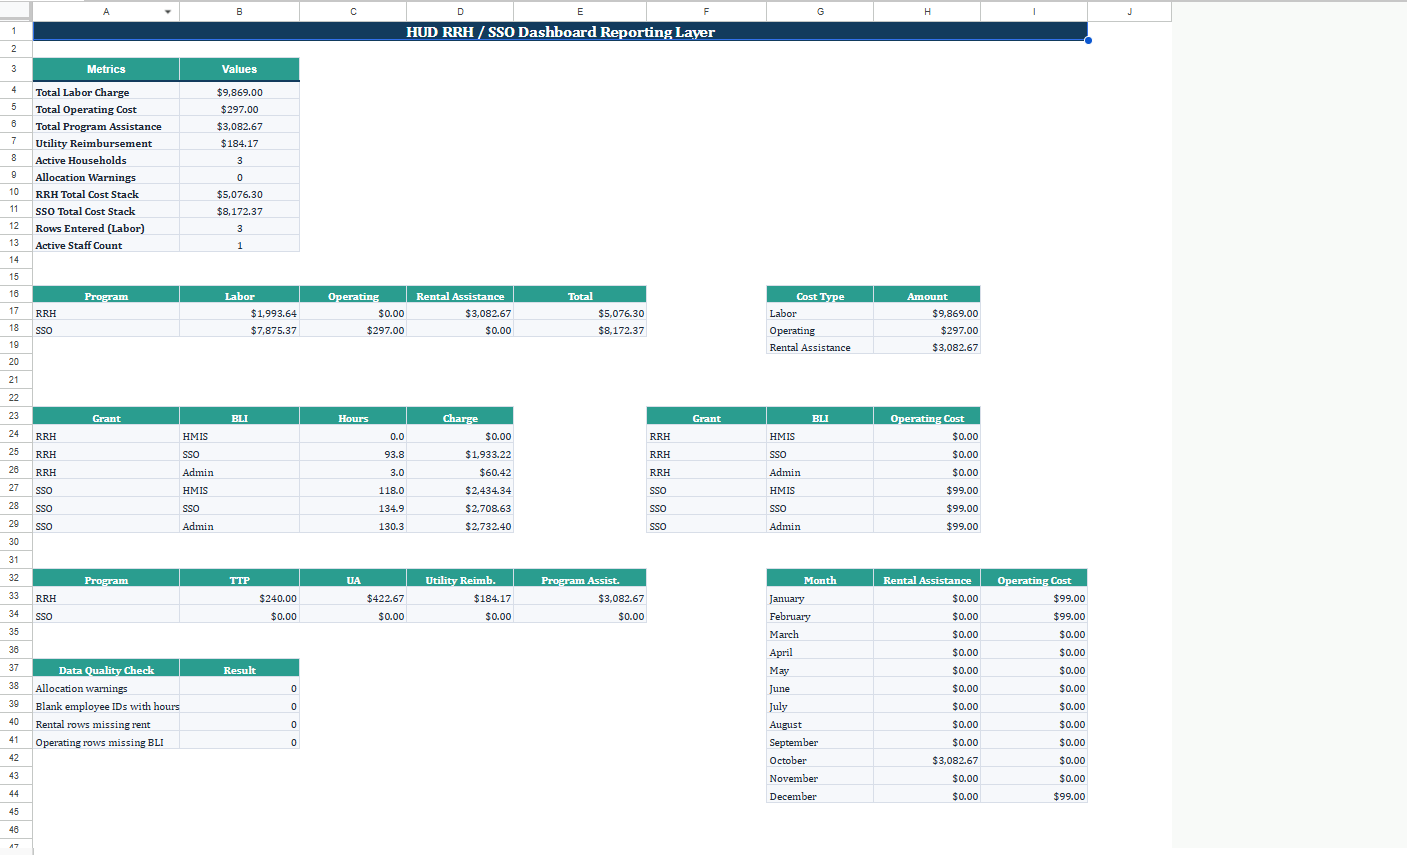Click the Values header cell

pyautogui.click(x=239, y=69)
